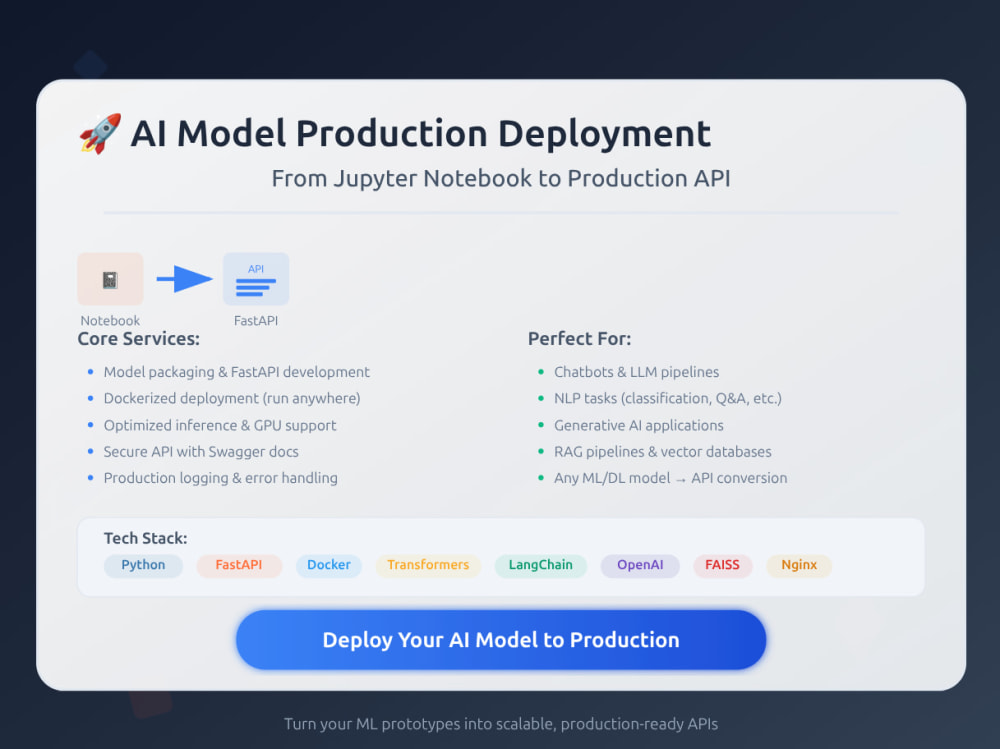Select the FastAPI tech tag

239,565
